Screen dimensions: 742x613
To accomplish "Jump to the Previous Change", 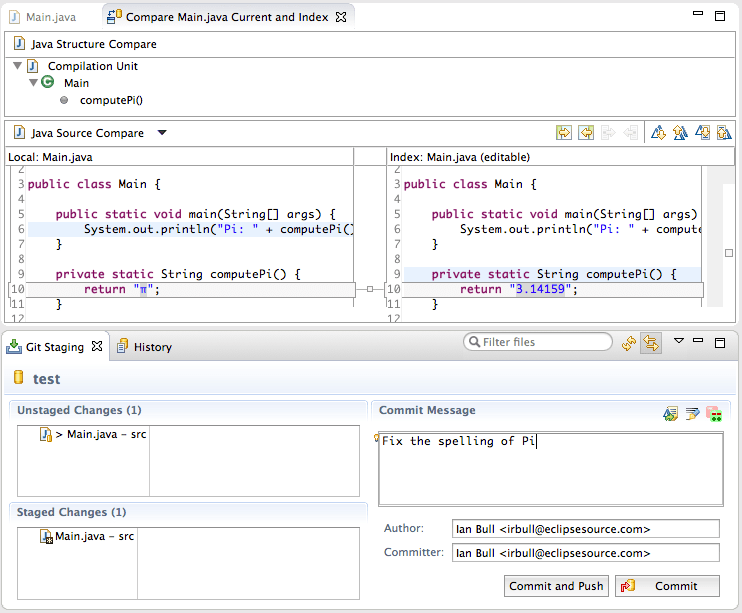I will [724, 133].
